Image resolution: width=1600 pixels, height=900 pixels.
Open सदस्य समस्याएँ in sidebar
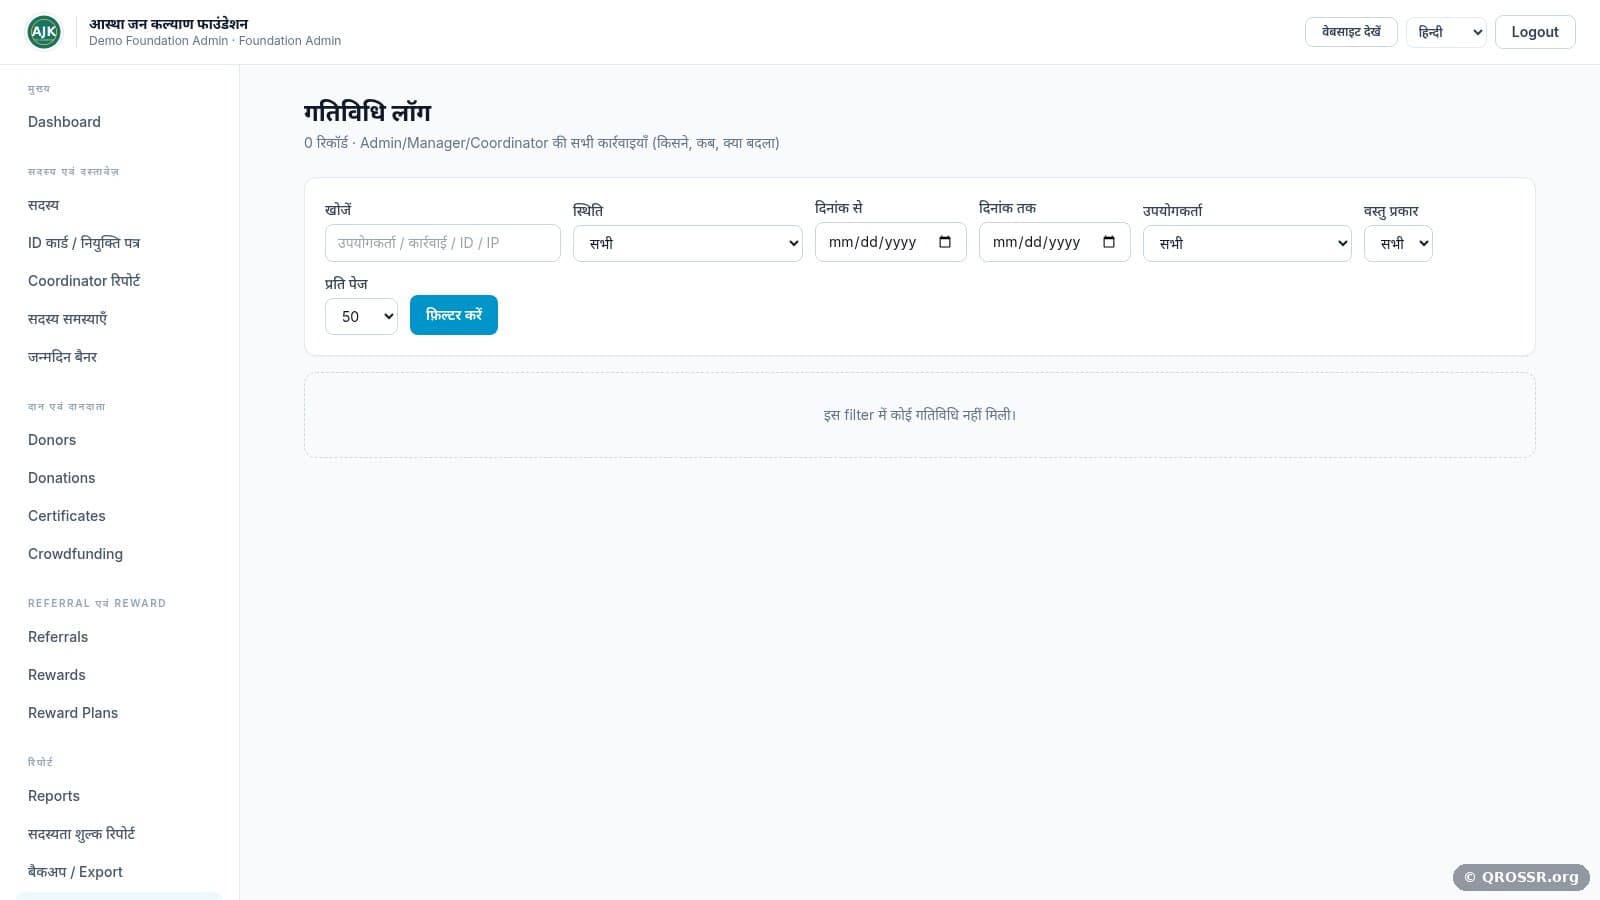click(67, 319)
